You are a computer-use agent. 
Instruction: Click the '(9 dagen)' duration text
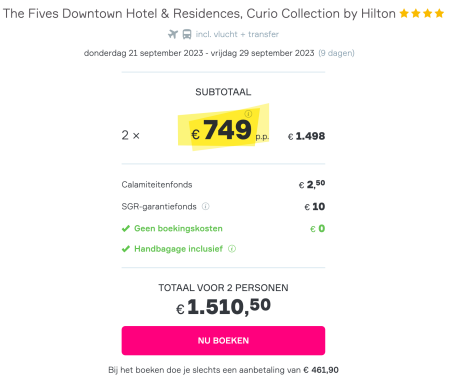click(x=336, y=53)
